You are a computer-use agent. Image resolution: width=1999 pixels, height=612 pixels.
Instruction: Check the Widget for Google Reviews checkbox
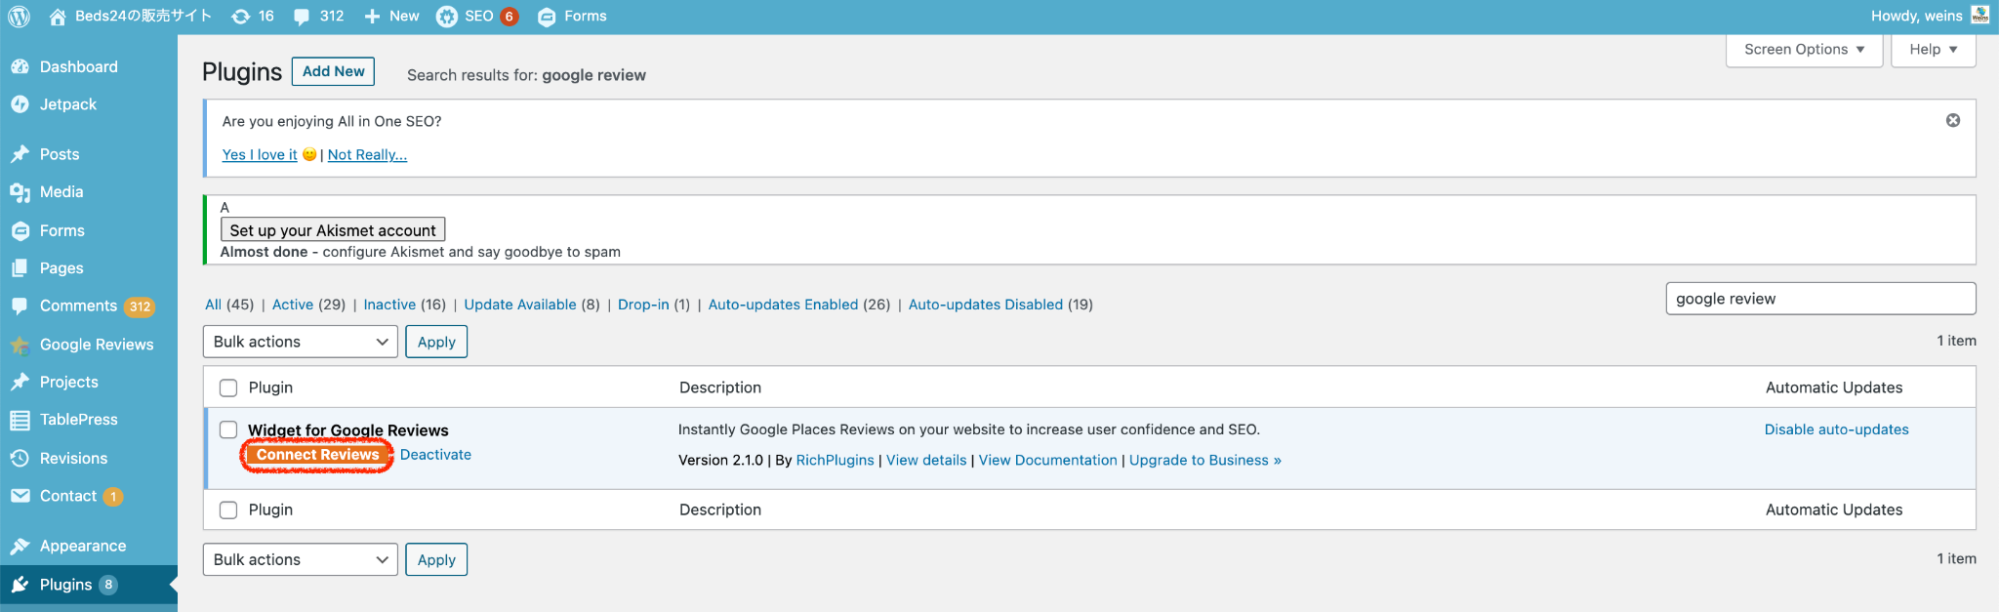[228, 430]
